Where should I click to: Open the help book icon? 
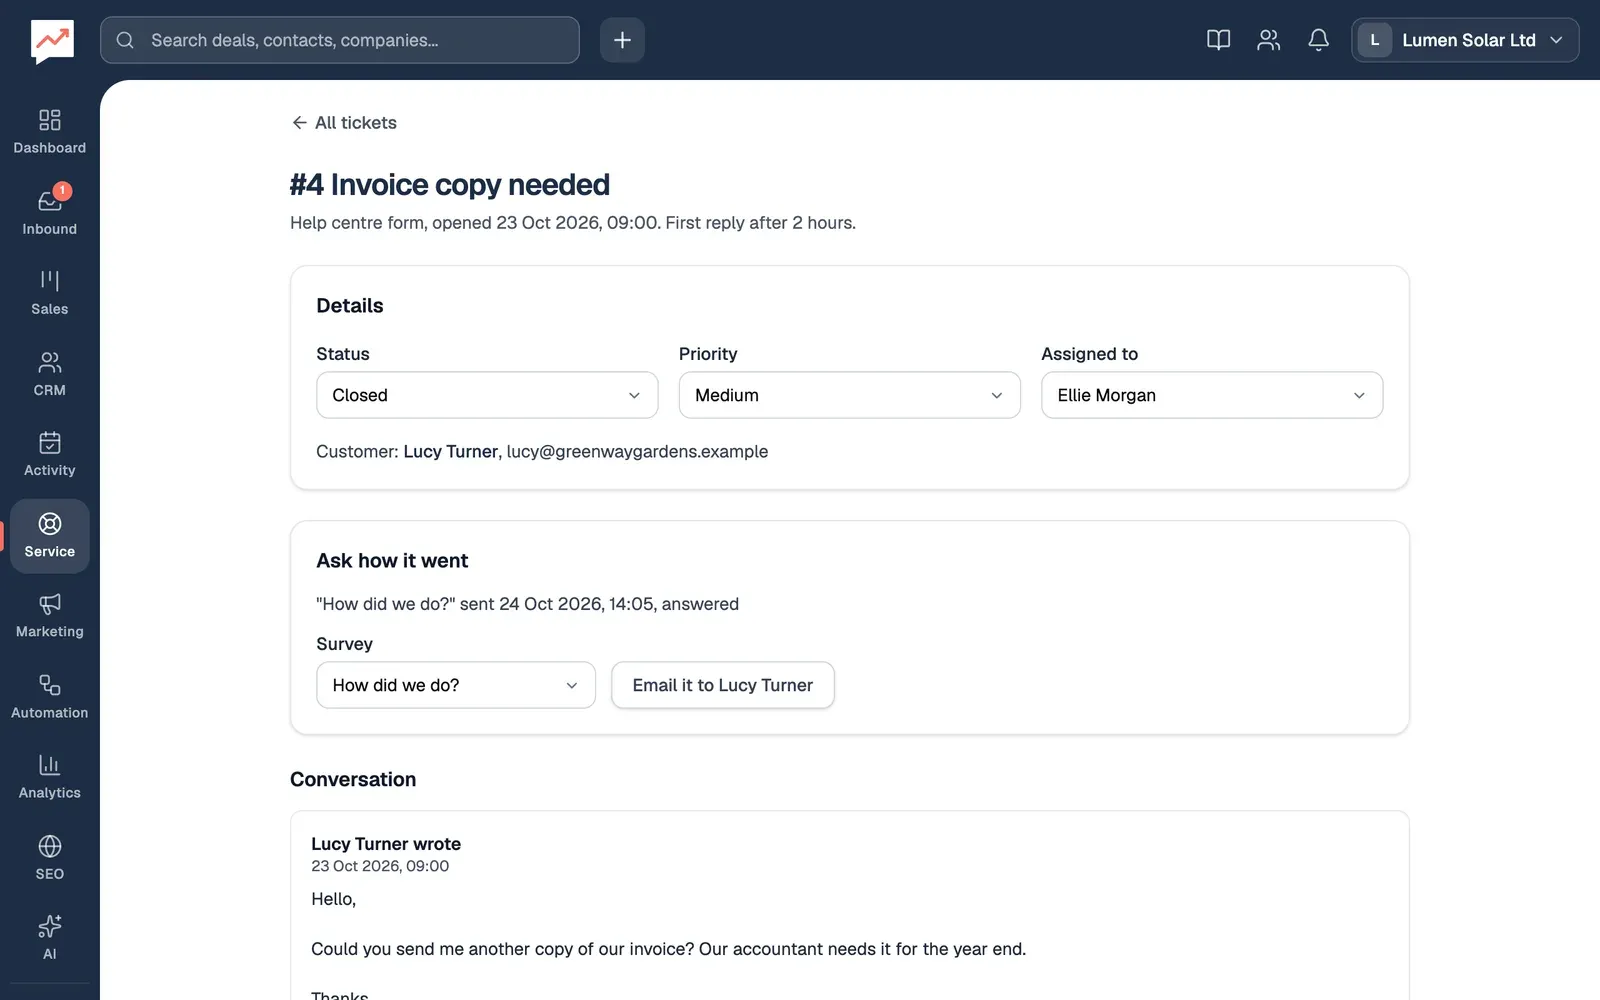(1218, 40)
